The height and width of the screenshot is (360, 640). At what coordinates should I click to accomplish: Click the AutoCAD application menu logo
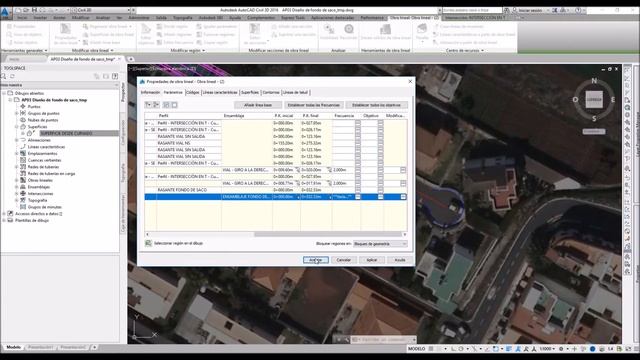pos(6,12)
